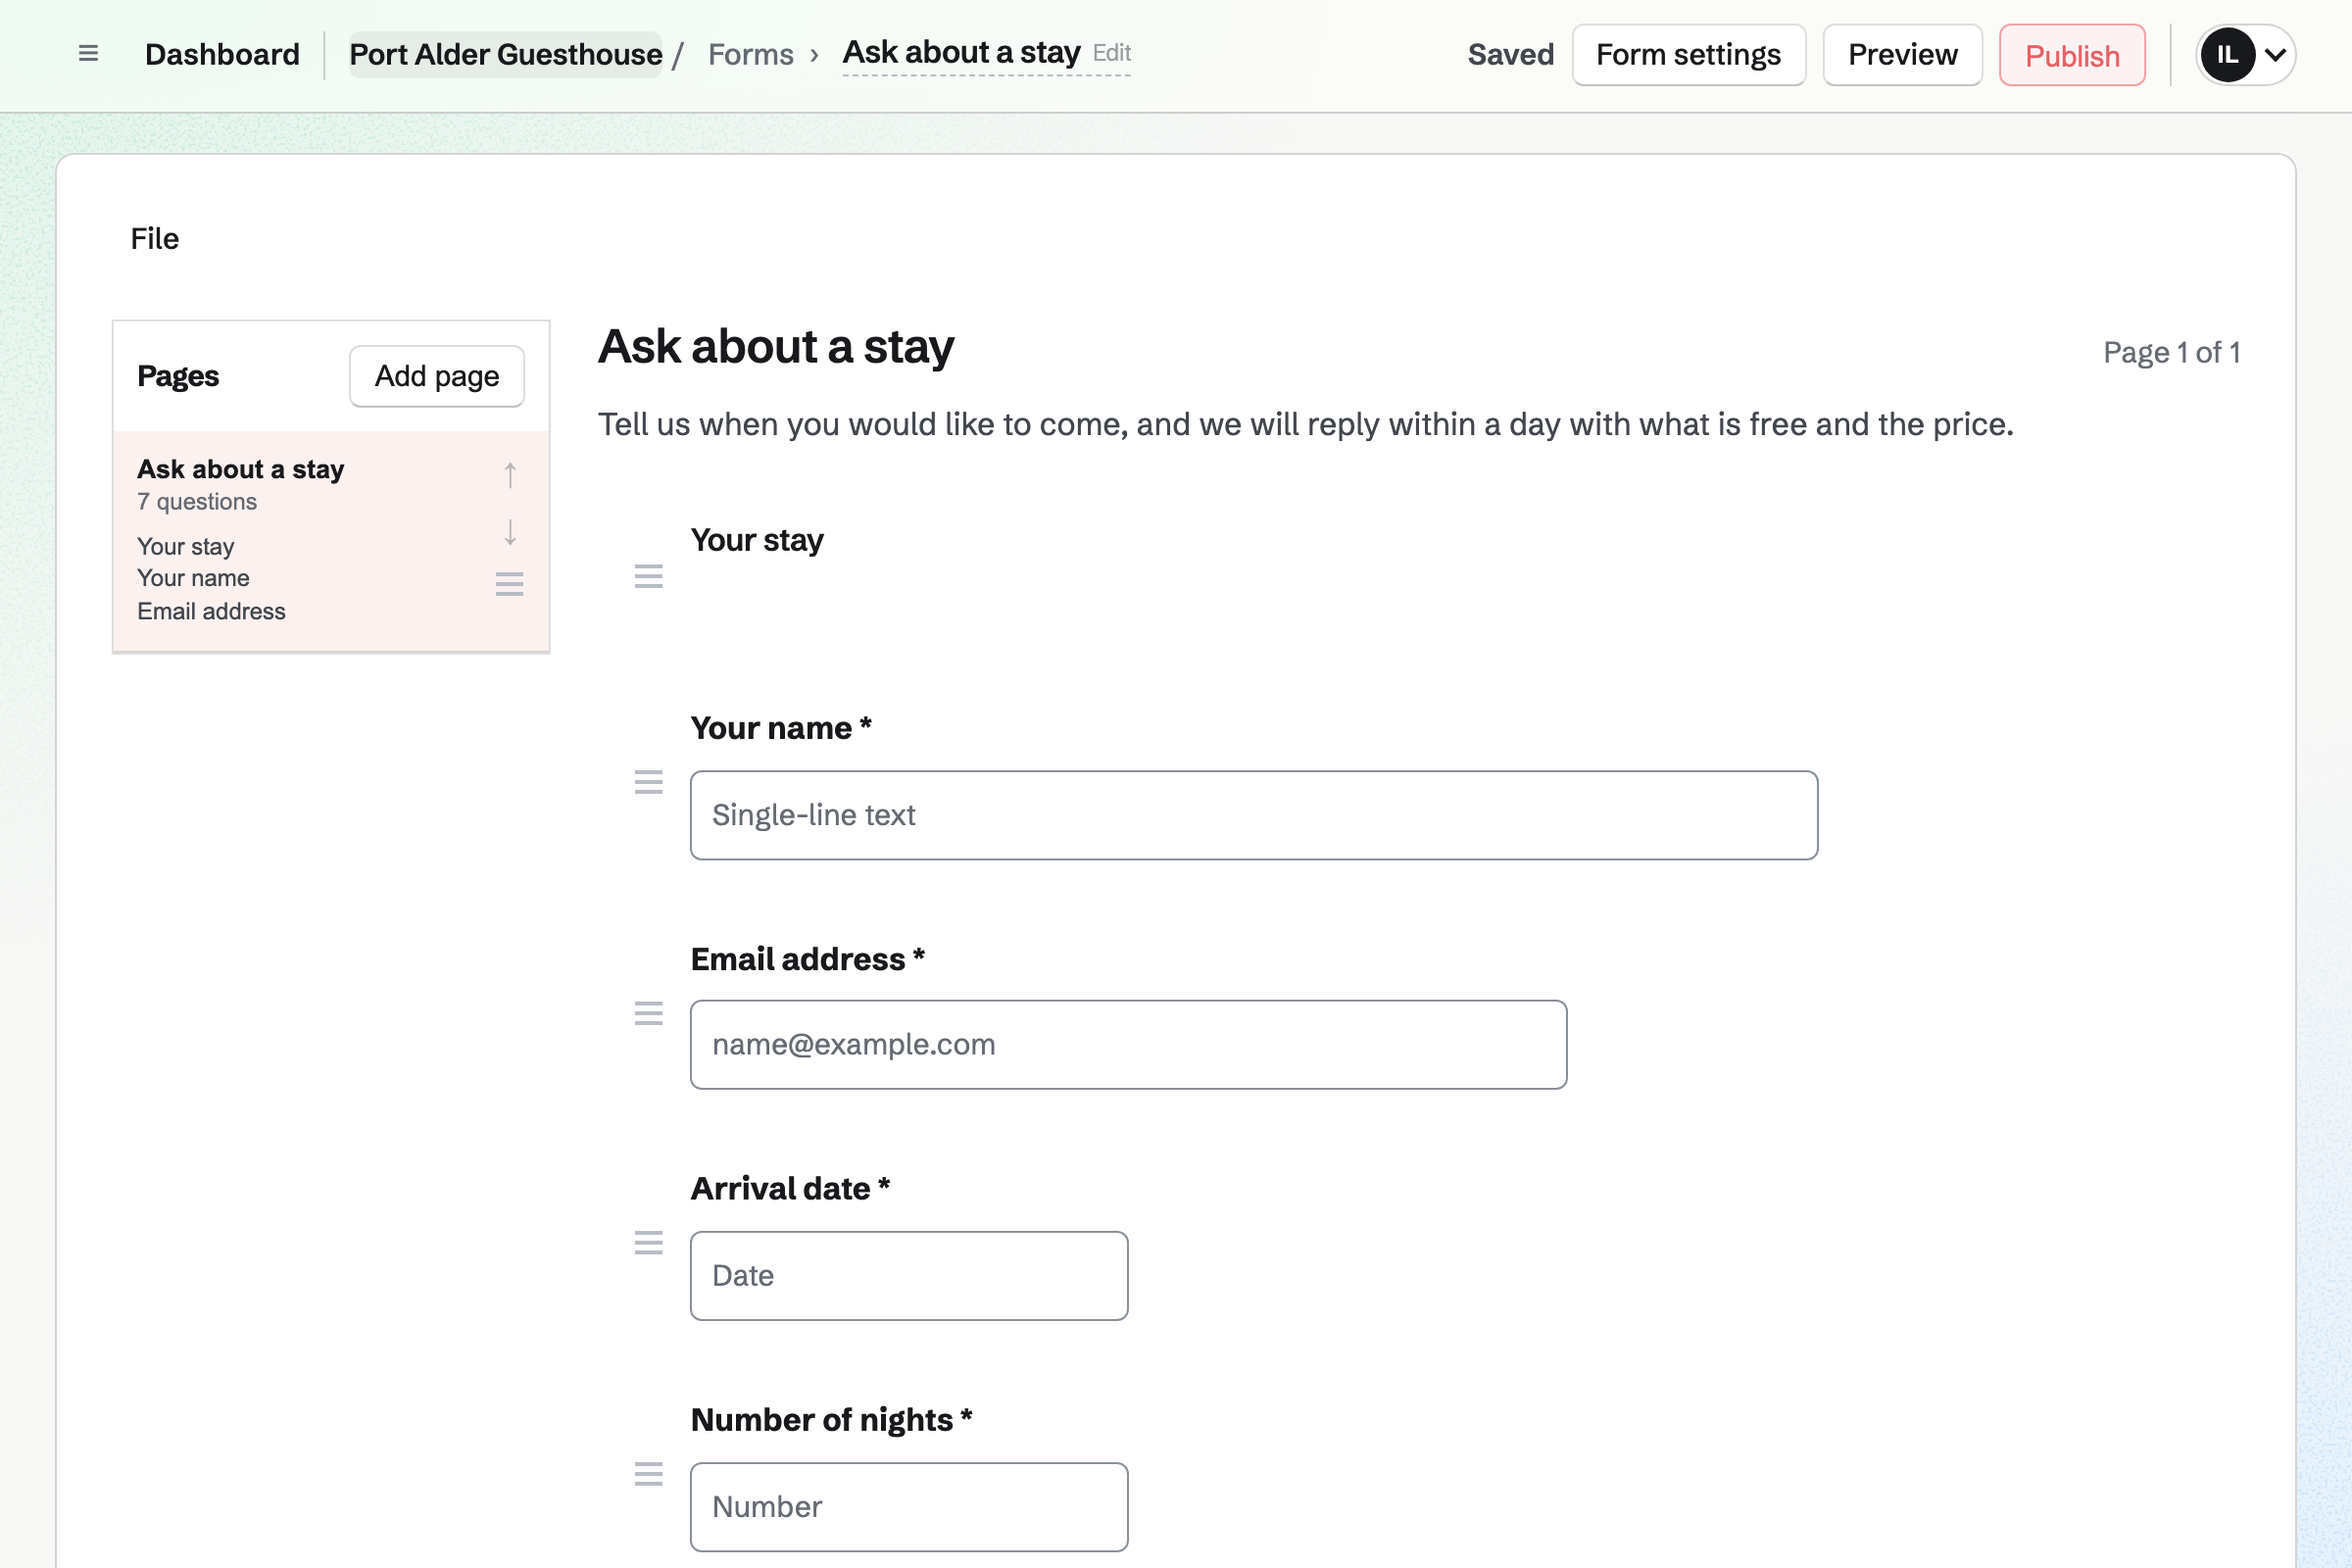Grab the drag handle in the Pages panel
The height and width of the screenshot is (1568, 2352).
pyautogui.click(x=510, y=584)
